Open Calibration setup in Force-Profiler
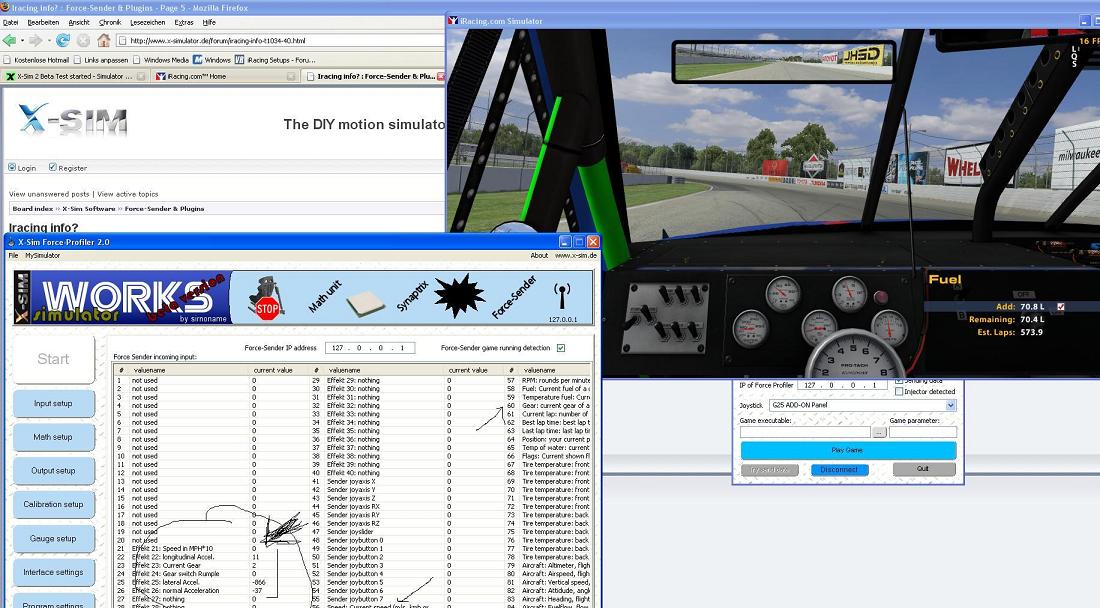Screen dimensions: 1100x608 point(53,505)
